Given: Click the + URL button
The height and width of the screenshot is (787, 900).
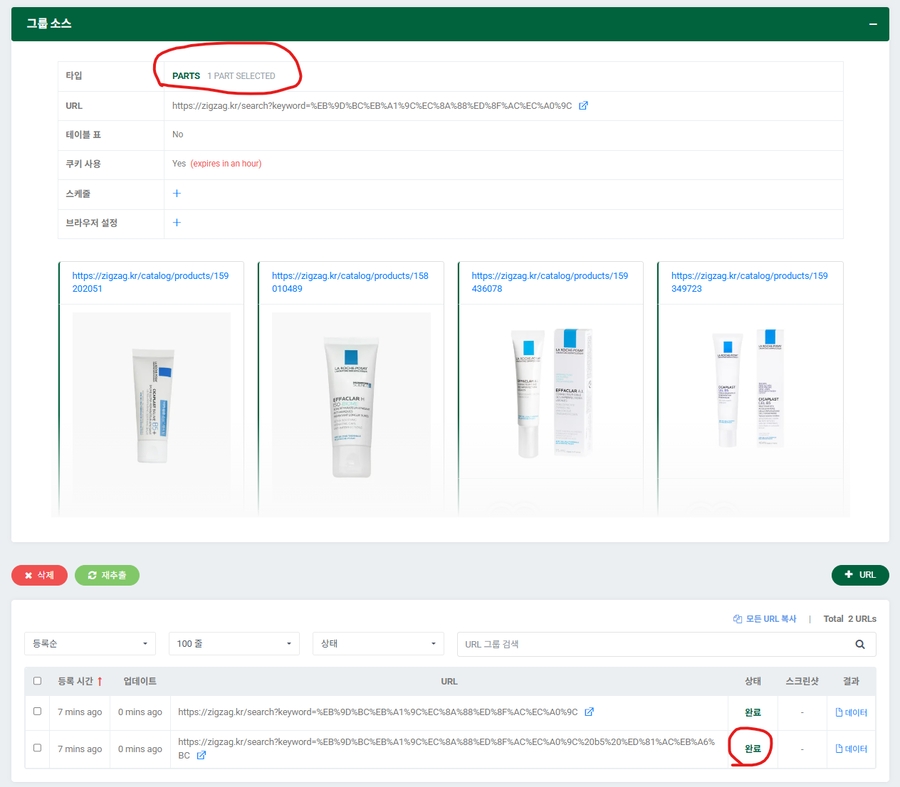Looking at the screenshot, I should 859,575.
